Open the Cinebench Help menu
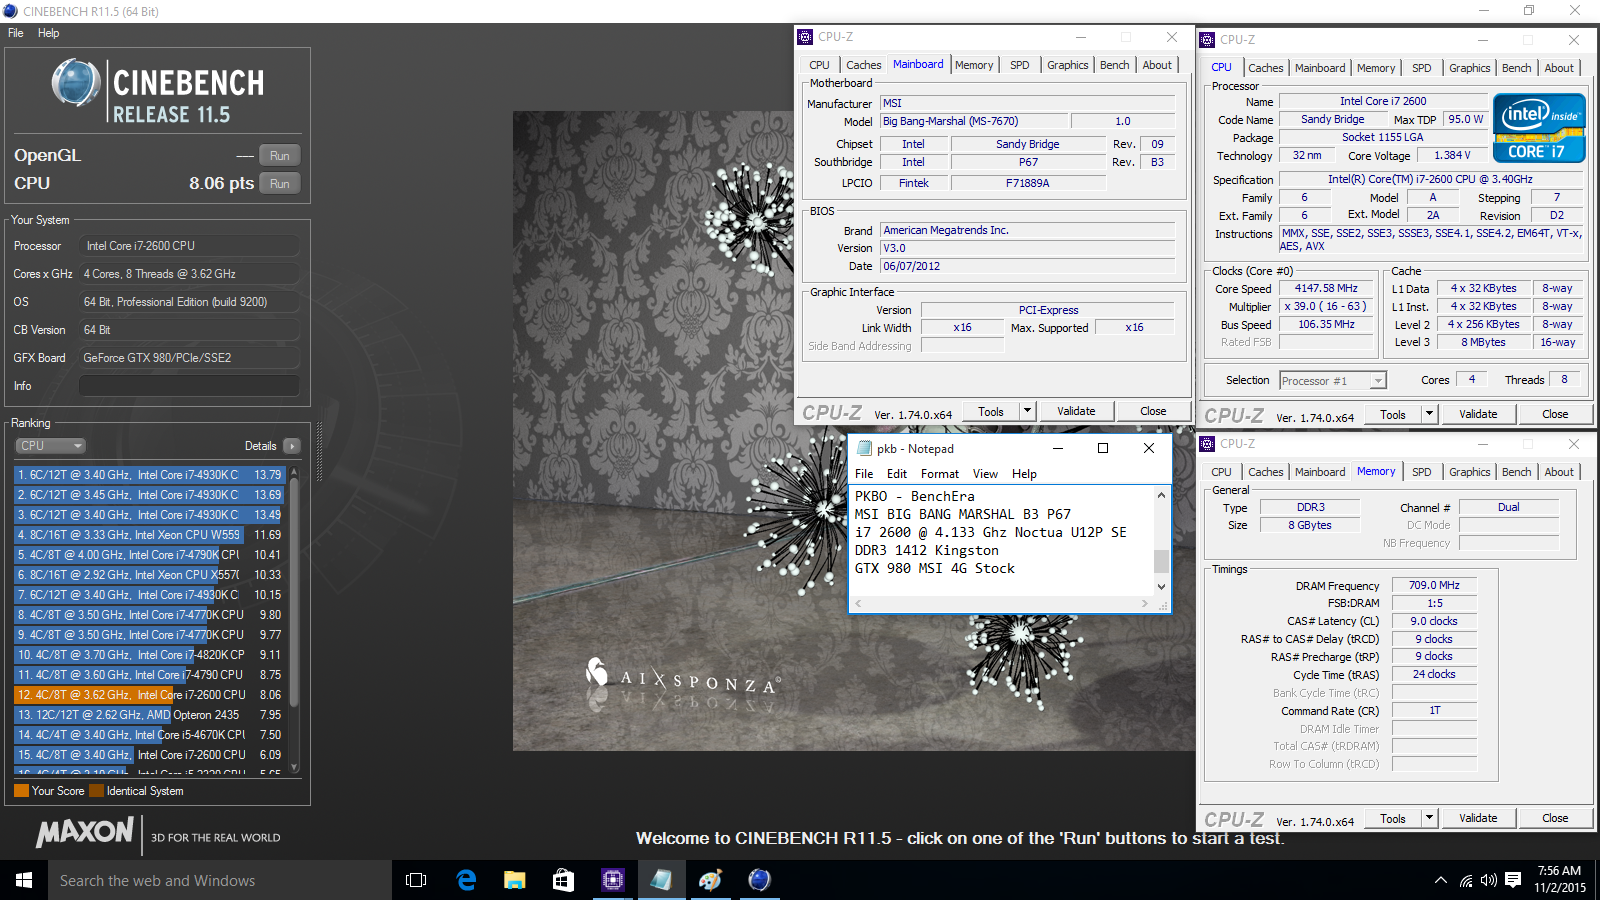Screen dimensions: 1600x900 [x=48, y=33]
